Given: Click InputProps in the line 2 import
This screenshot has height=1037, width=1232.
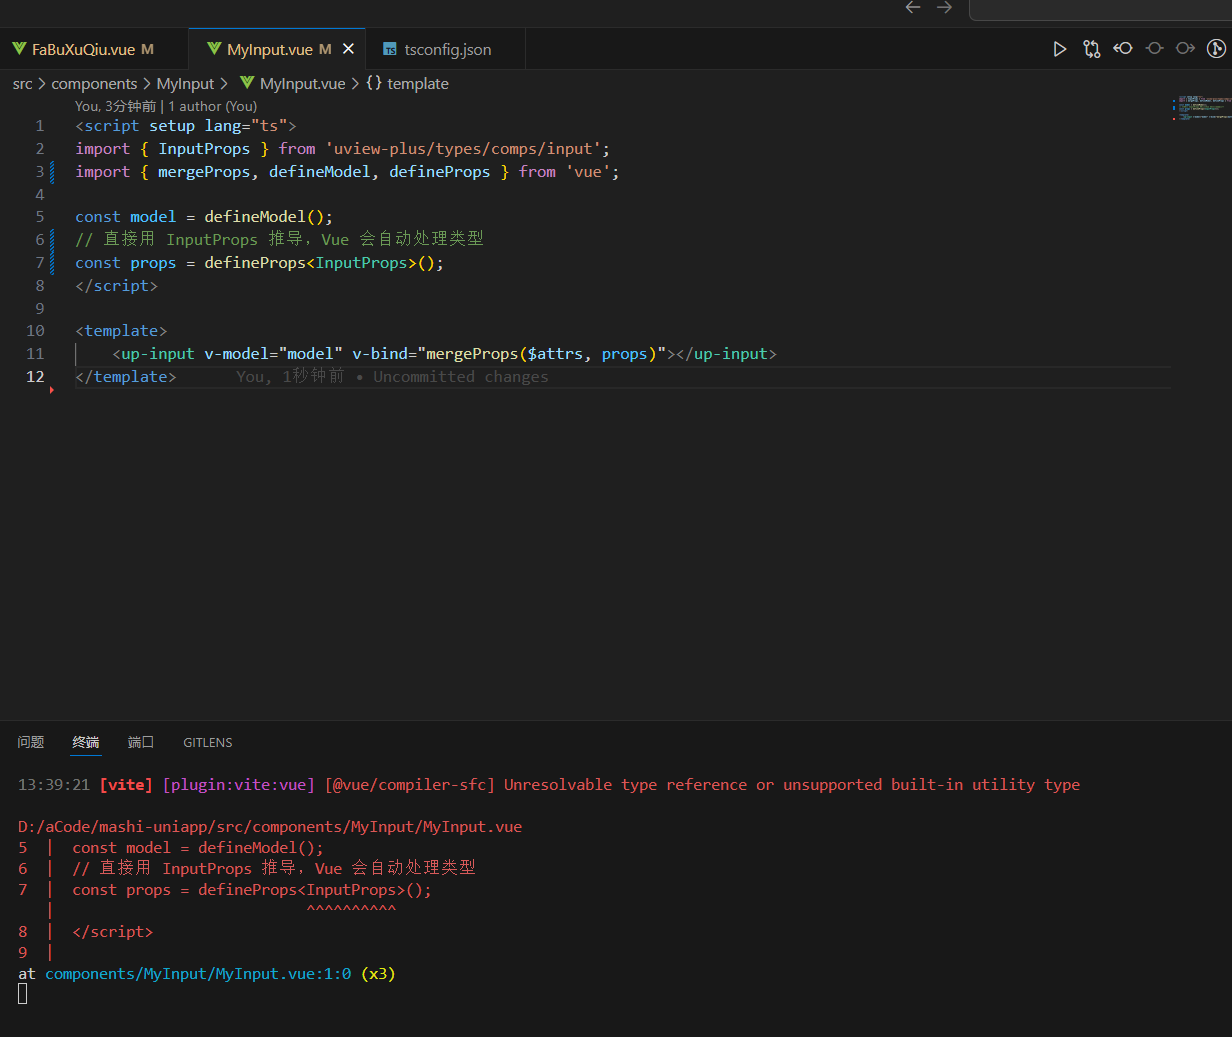Looking at the screenshot, I should (204, 149).
